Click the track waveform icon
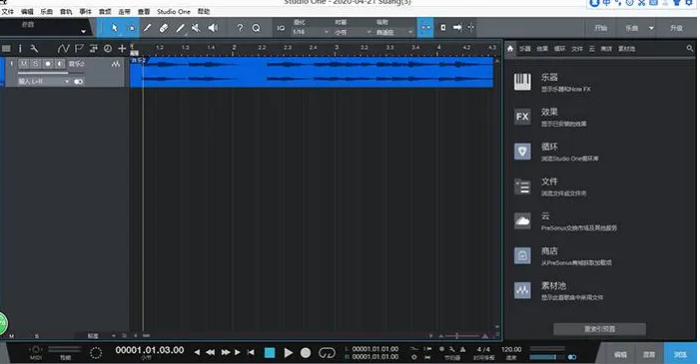The height and width of the screenshot is (364, 700). pyautogui.click(x=116, y=64)
